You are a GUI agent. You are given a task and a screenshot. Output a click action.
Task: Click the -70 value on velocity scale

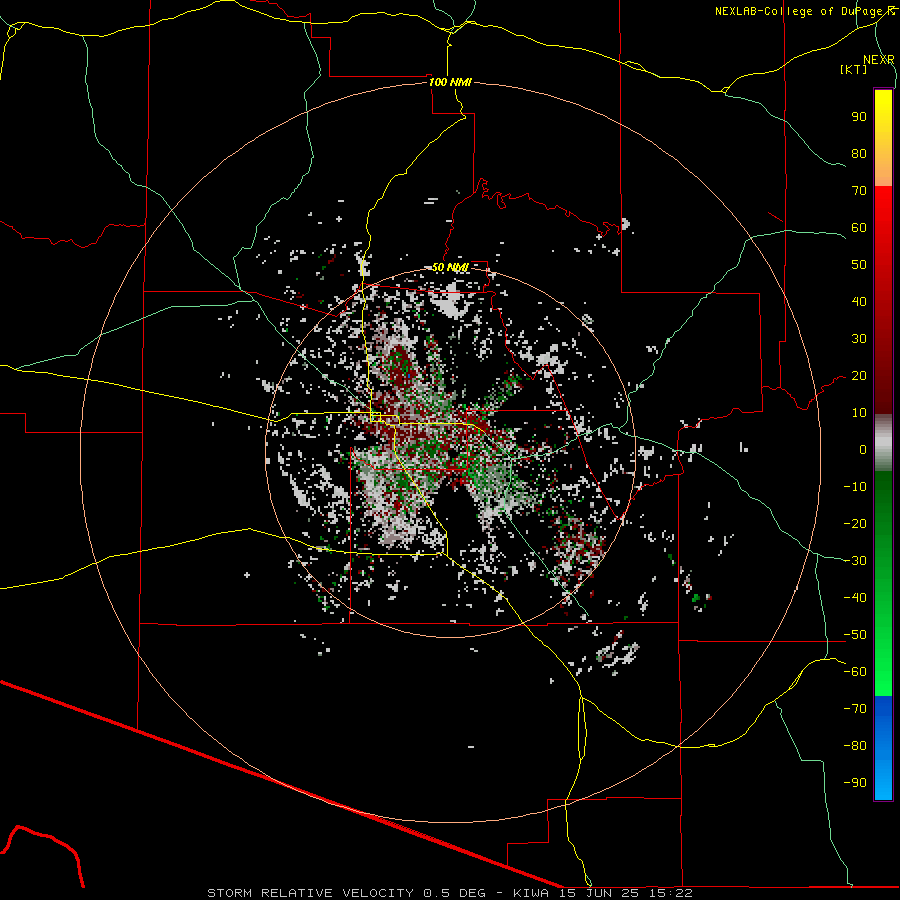click(855, 709)
